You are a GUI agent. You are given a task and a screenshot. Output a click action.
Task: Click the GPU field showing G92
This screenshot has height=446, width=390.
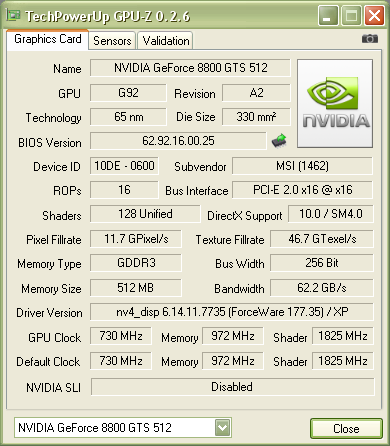click(x=128, y=93)
